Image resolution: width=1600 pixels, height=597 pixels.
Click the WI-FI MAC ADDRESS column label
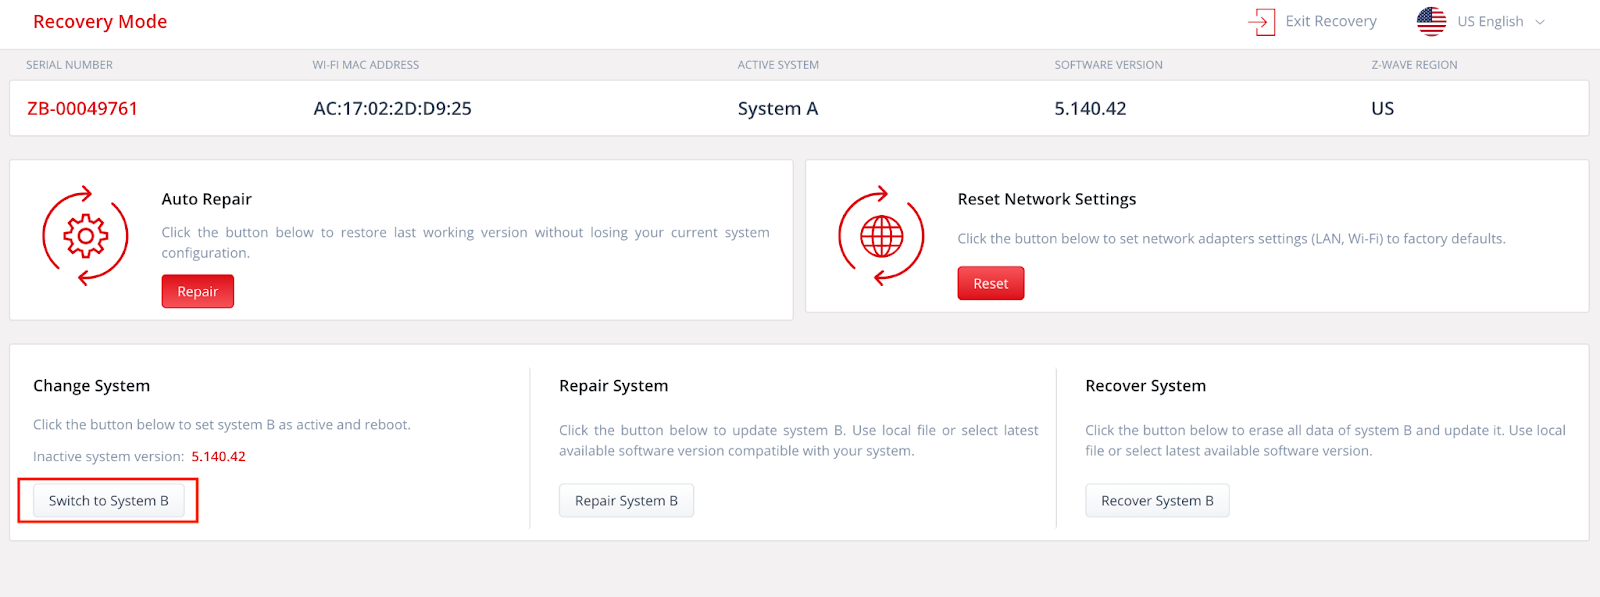[x=365, y=65]
